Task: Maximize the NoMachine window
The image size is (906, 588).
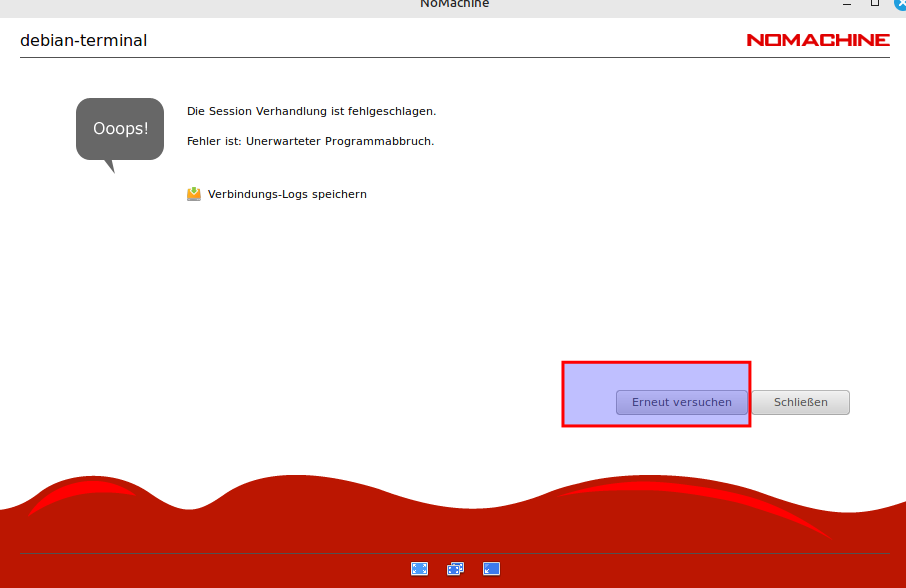Action: coord(874,4)
